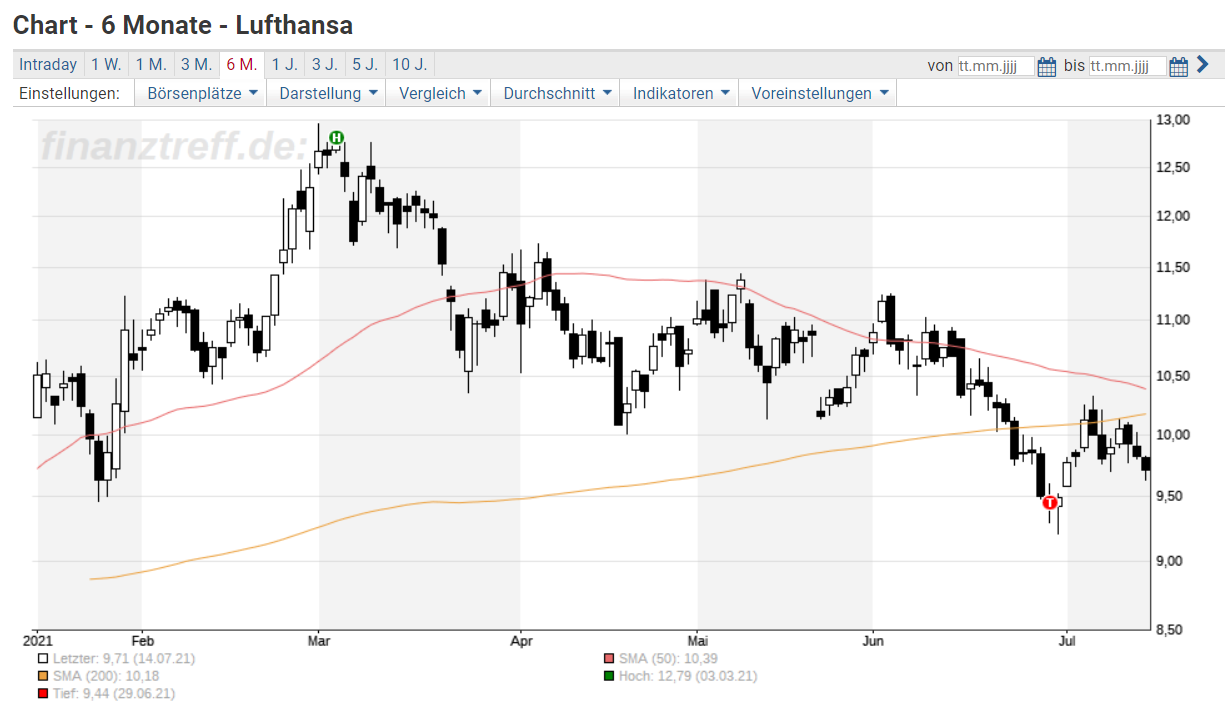Click the red Tief legend swatch

[43, 693]
